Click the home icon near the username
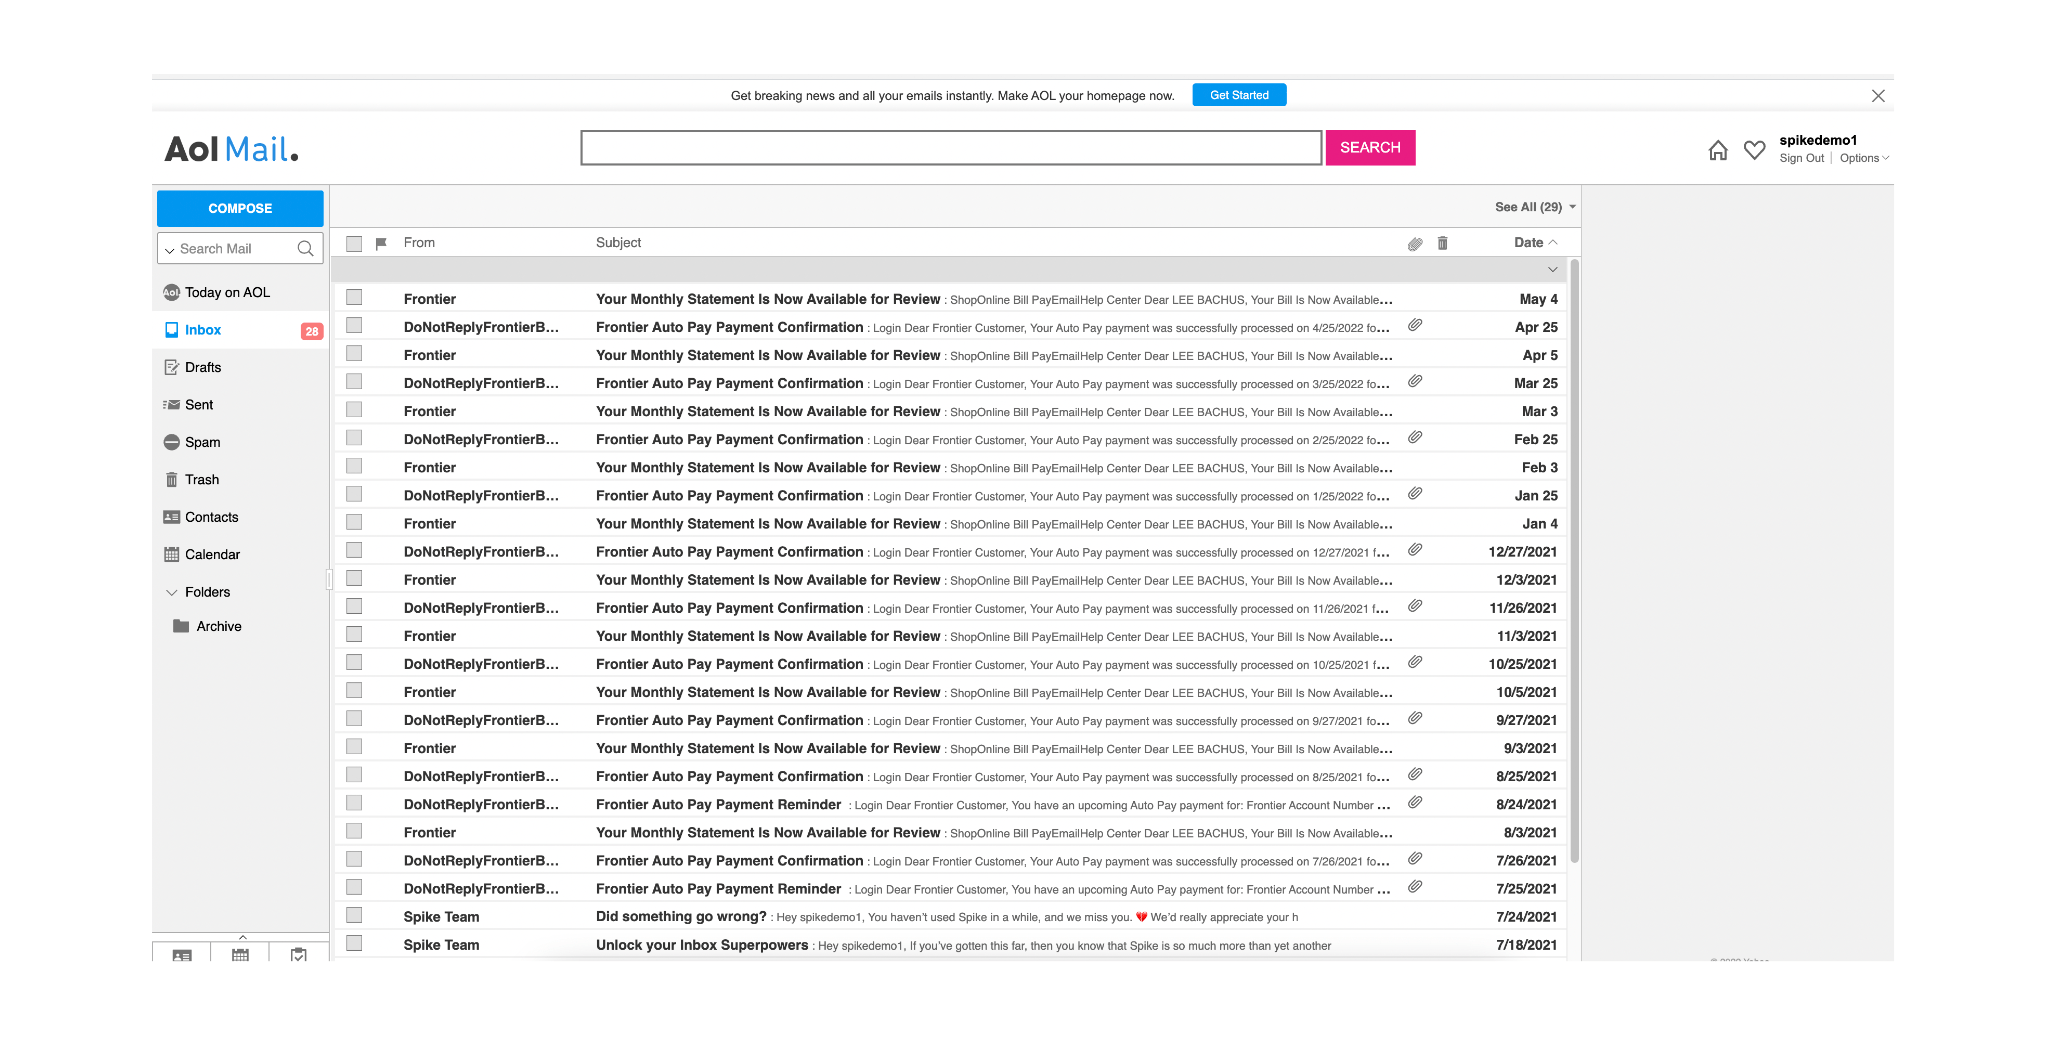This screenshot has height=1038, width=2048. coord(1718,149)
